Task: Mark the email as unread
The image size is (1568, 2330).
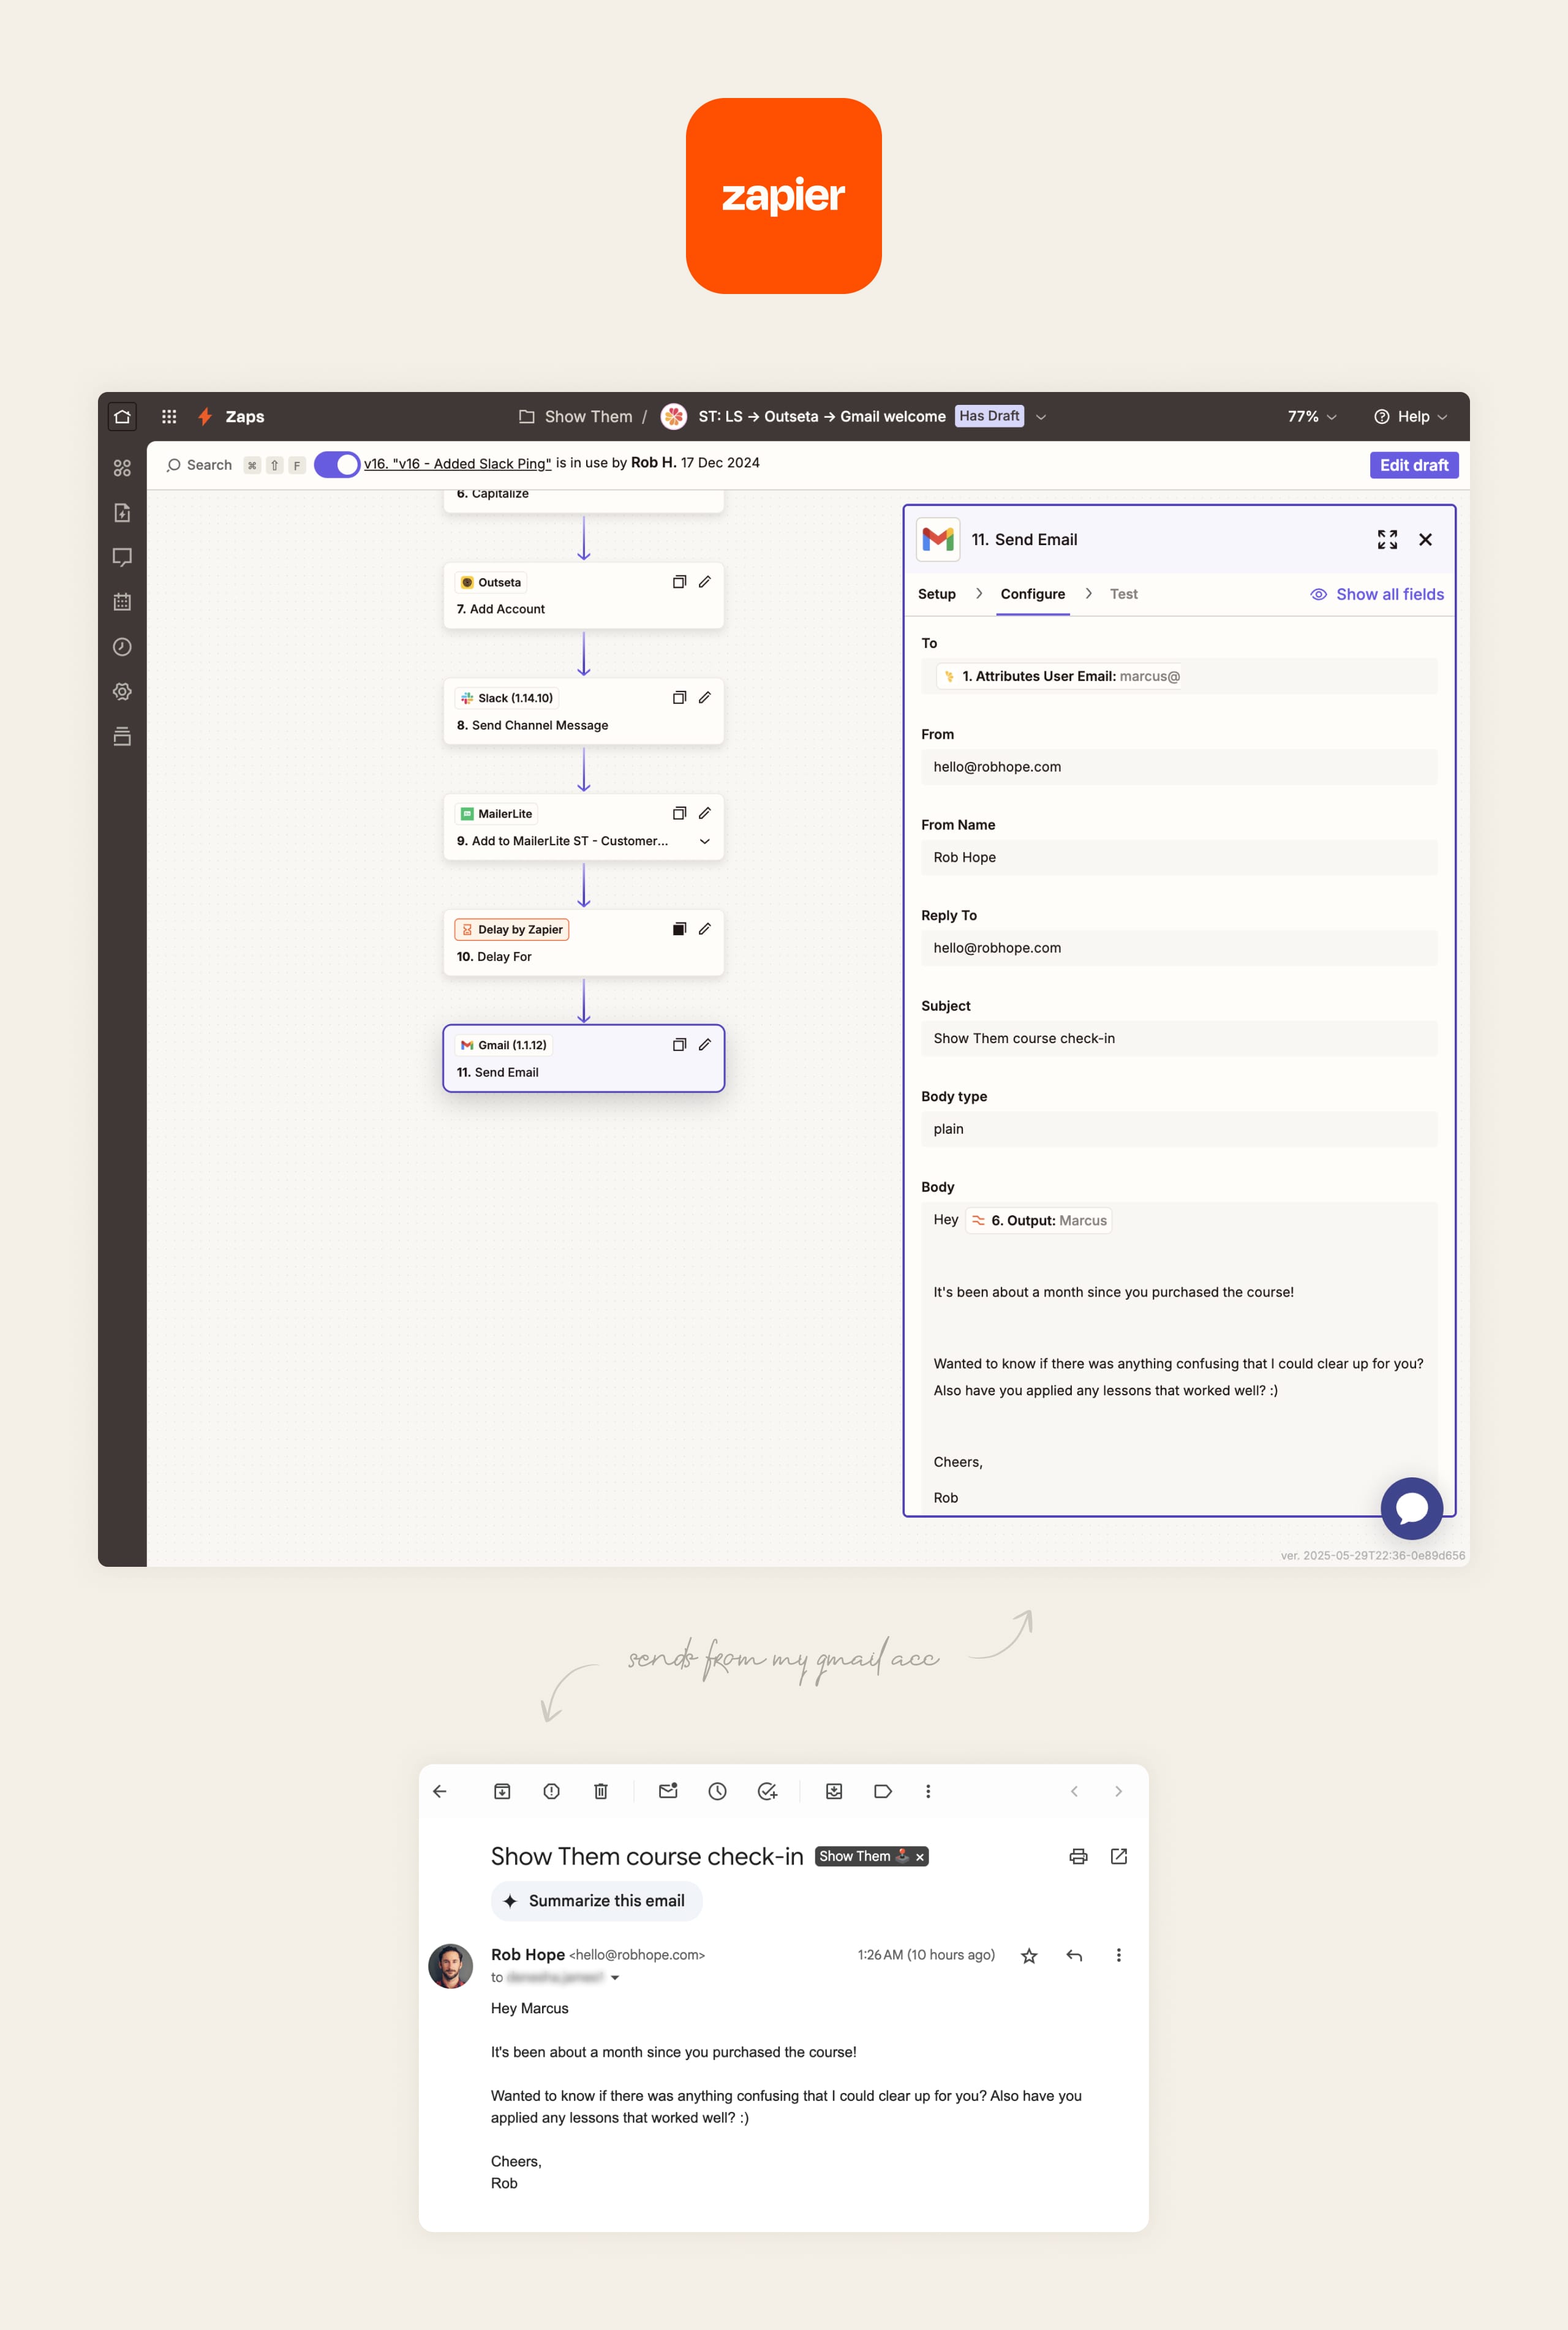Action: pyautogui.click(x=668, y=1791)
